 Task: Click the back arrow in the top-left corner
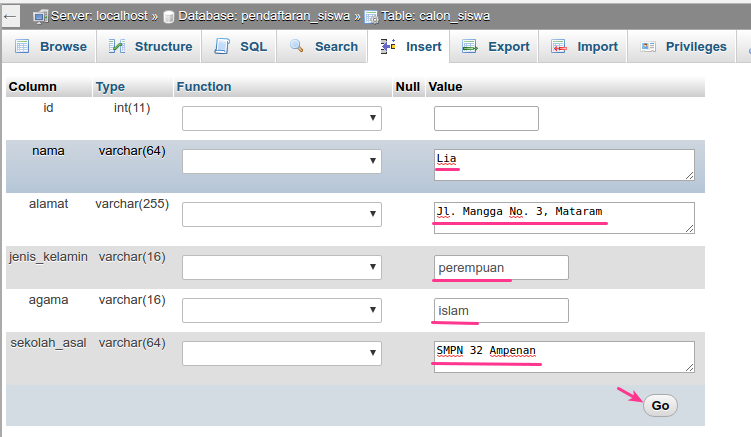11,16
